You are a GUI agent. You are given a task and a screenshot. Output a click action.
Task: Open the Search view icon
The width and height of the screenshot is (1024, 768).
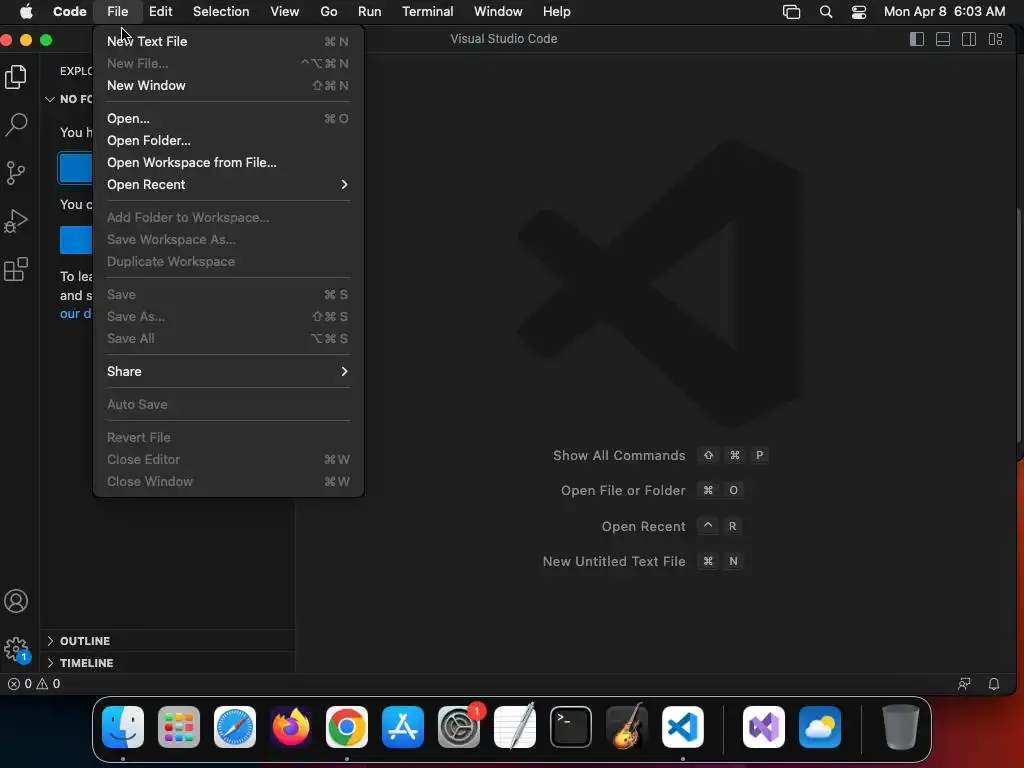pos(16,124)
